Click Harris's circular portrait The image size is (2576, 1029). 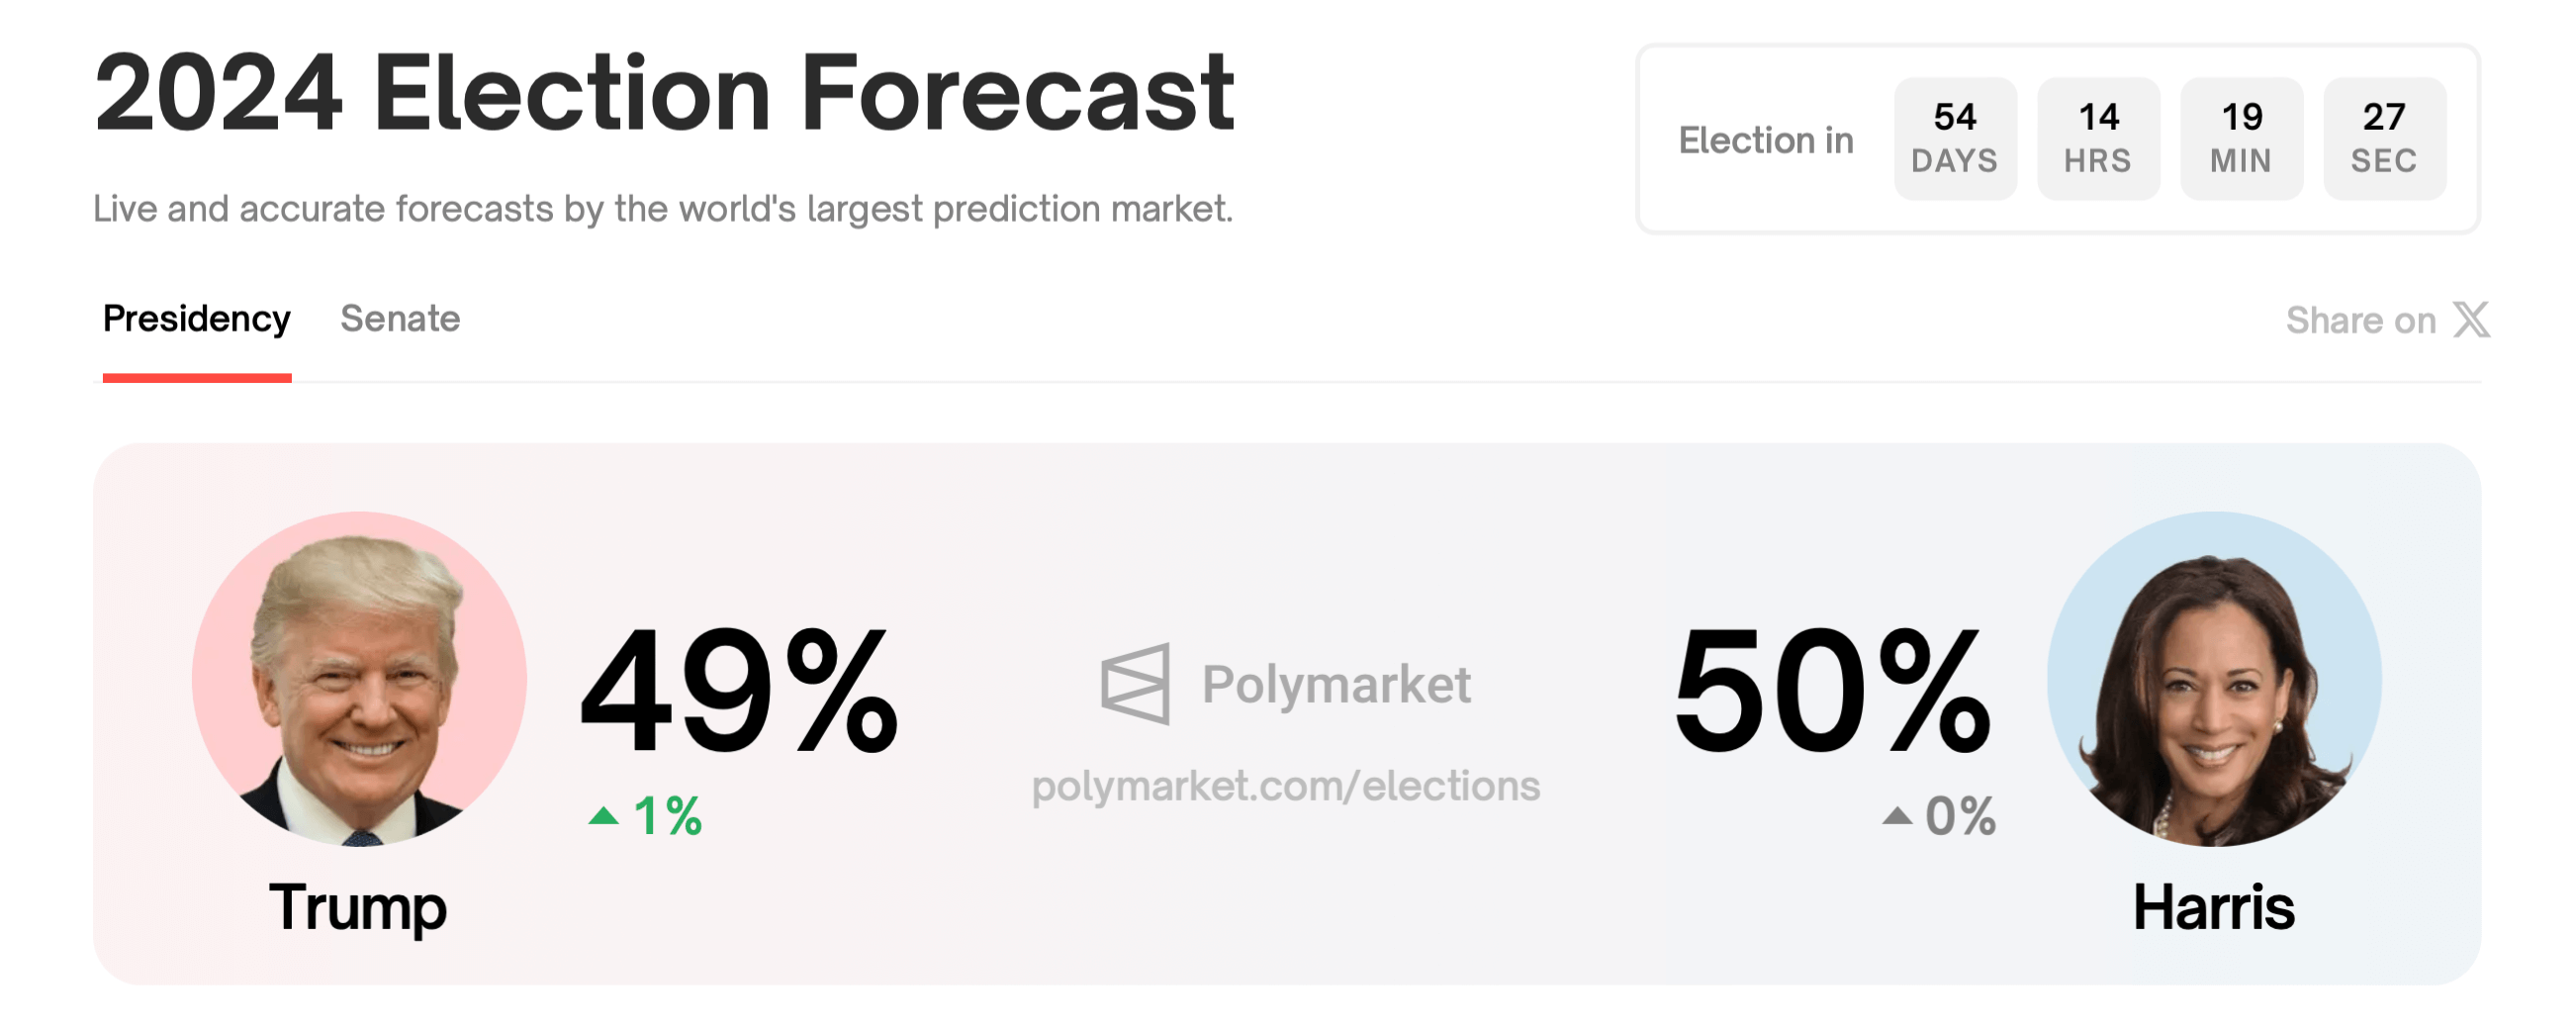coord(2214,679)
